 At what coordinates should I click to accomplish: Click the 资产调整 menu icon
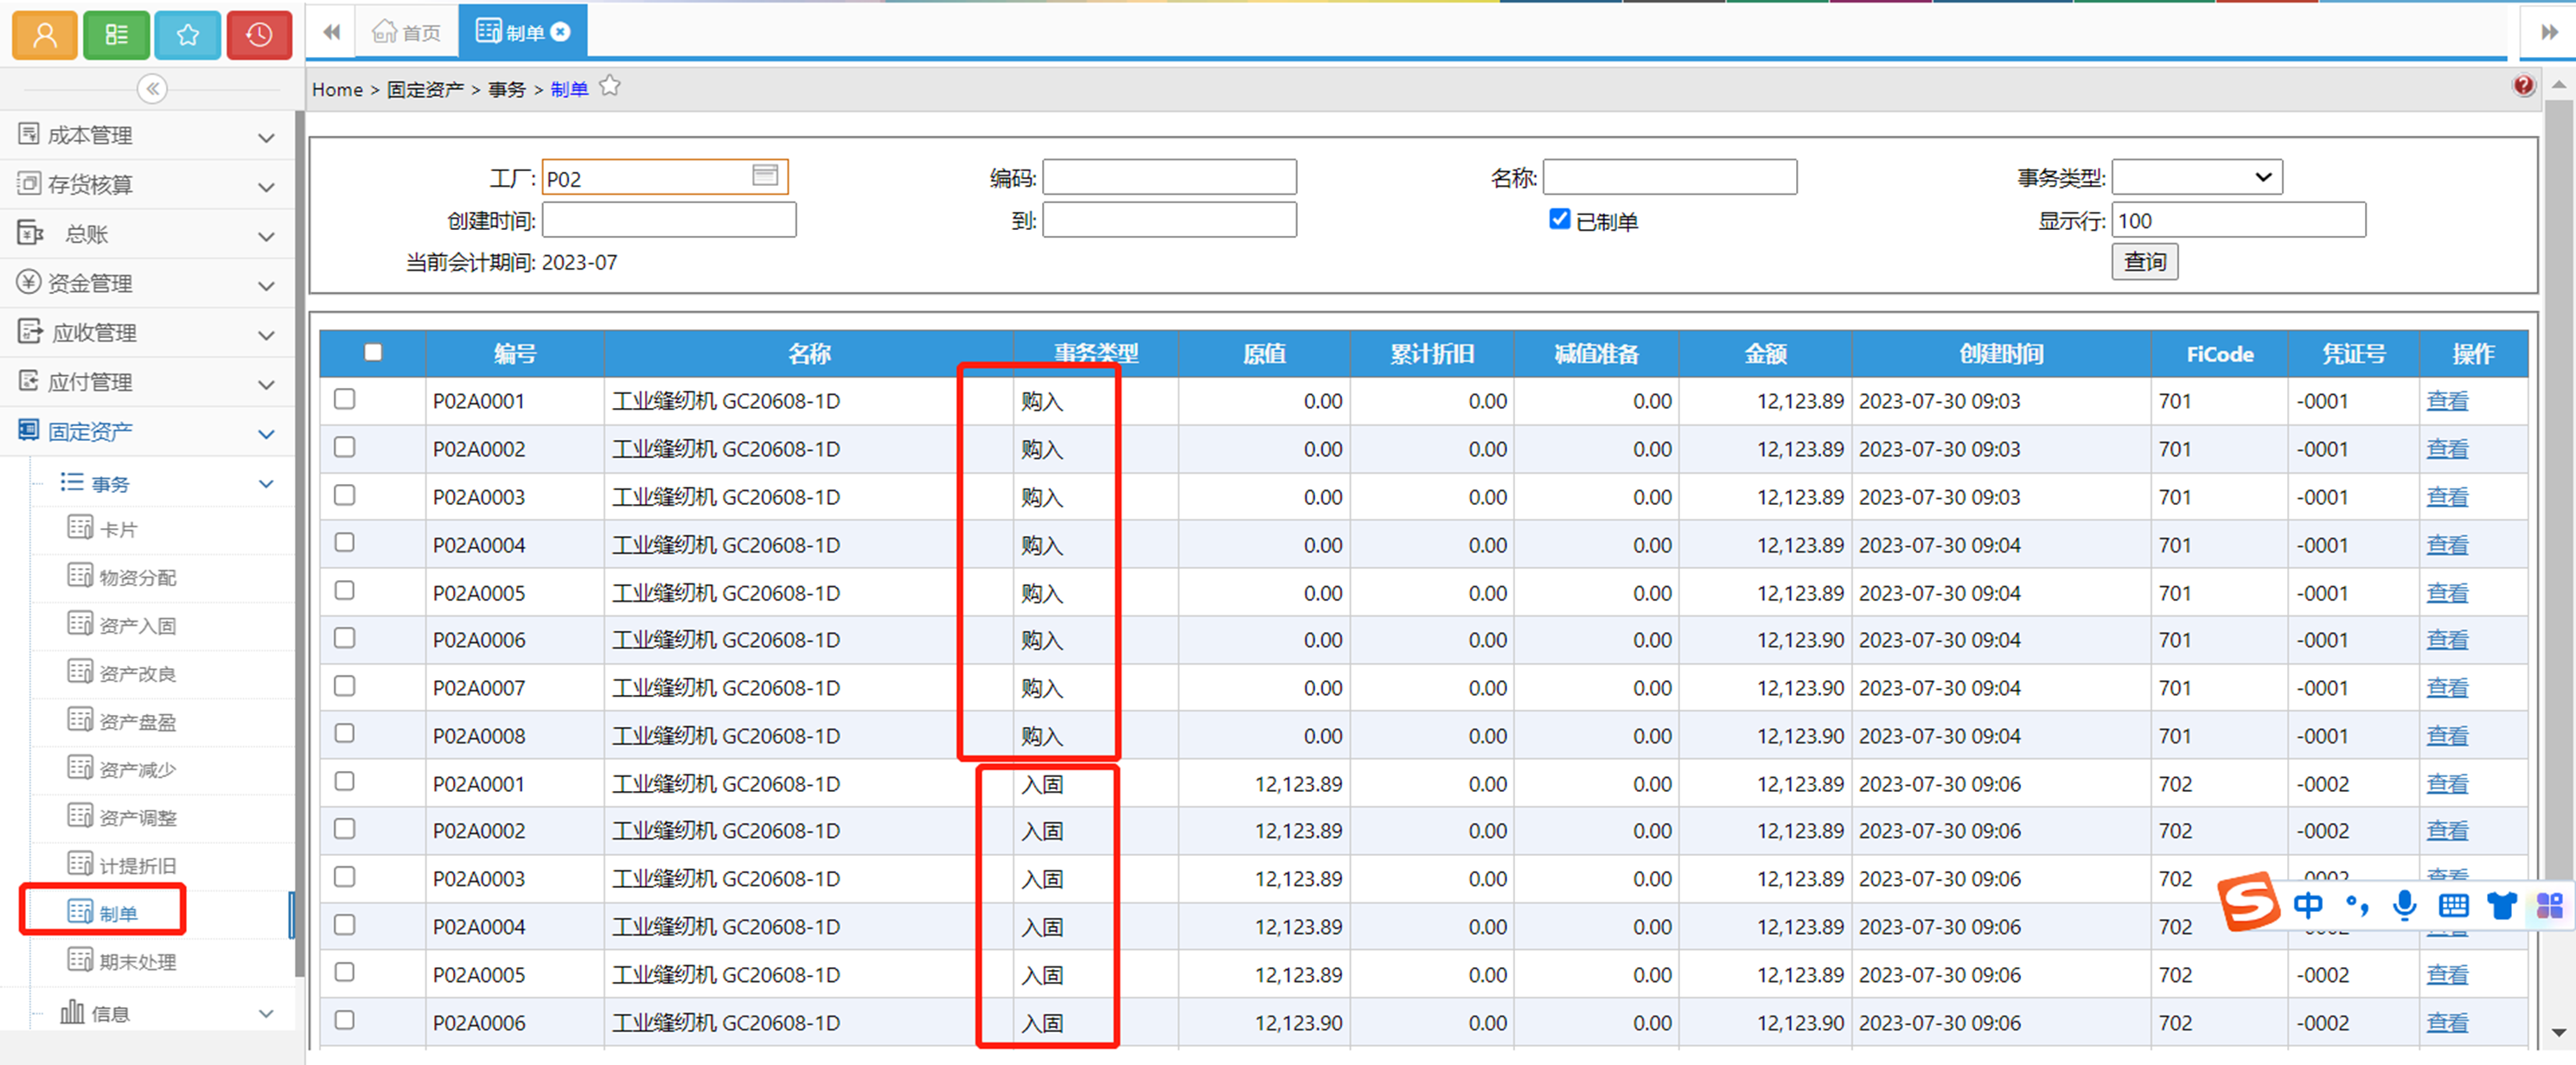click(80, 815)
